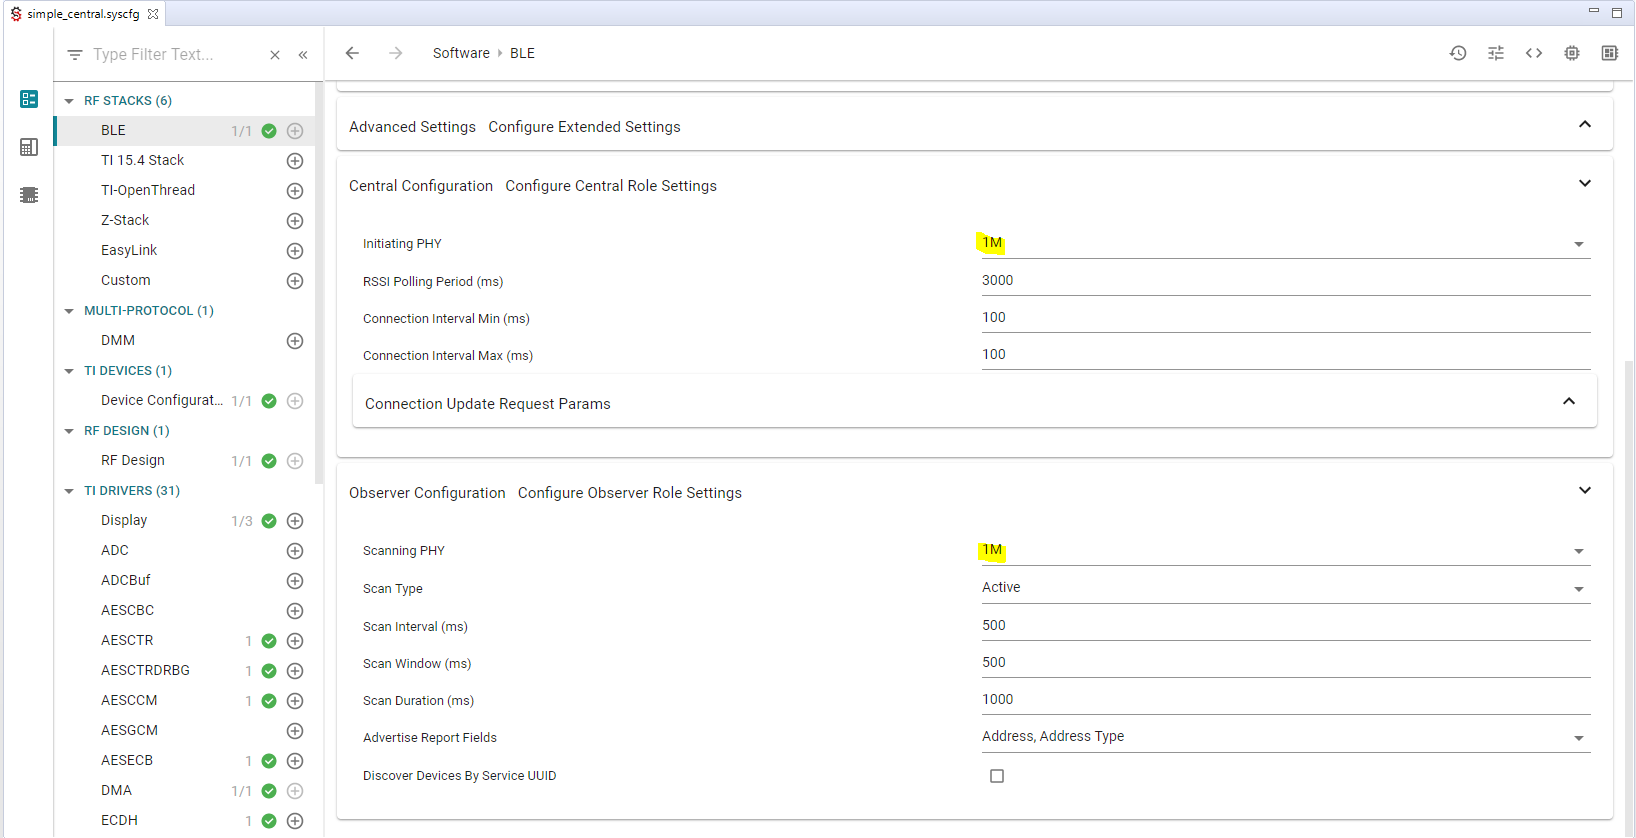Screen dimensions: 1636x838
Task: Collapse the RF STACKS tree group
Action: (x=69, y=101)
